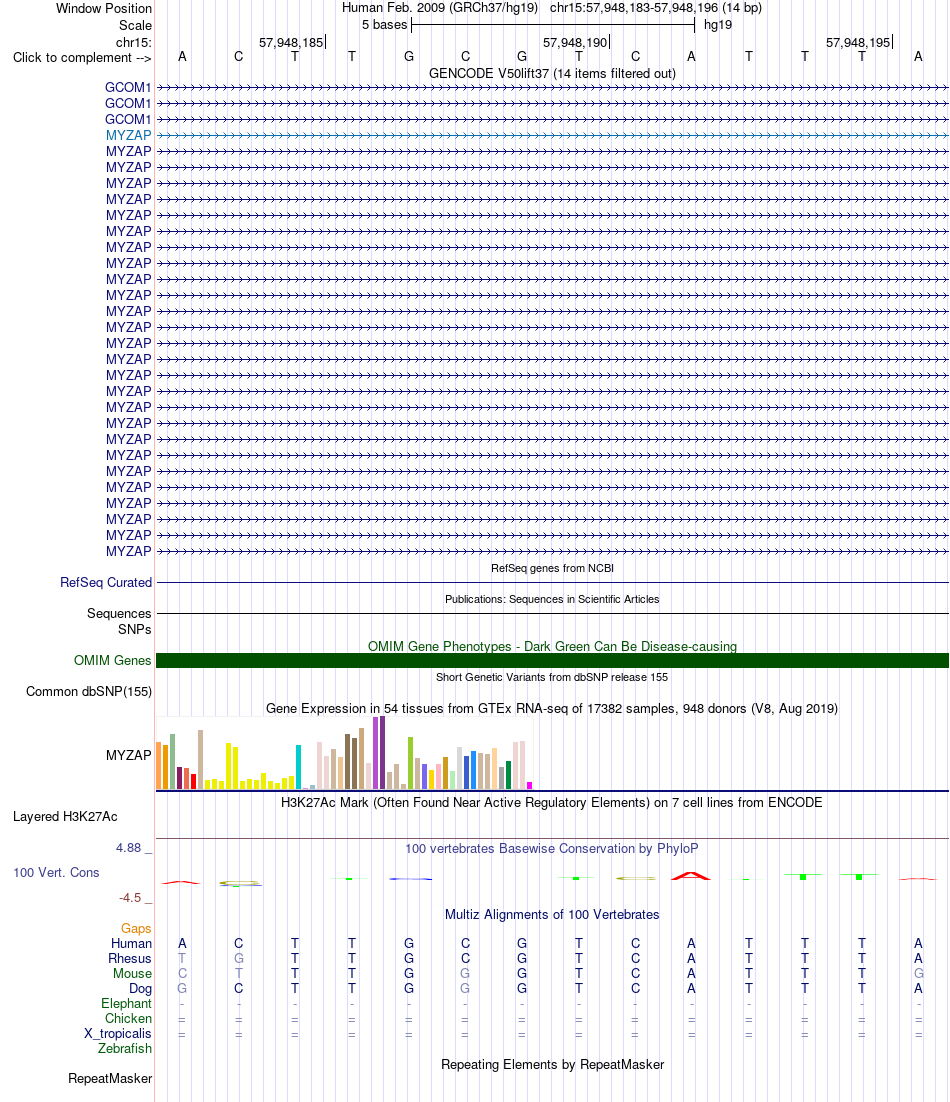Viewport: 950px width, 1102px height.
Task: Click the 4.88 PhyloP axis value
Action: pyautogui.click(x=129, y=848)
